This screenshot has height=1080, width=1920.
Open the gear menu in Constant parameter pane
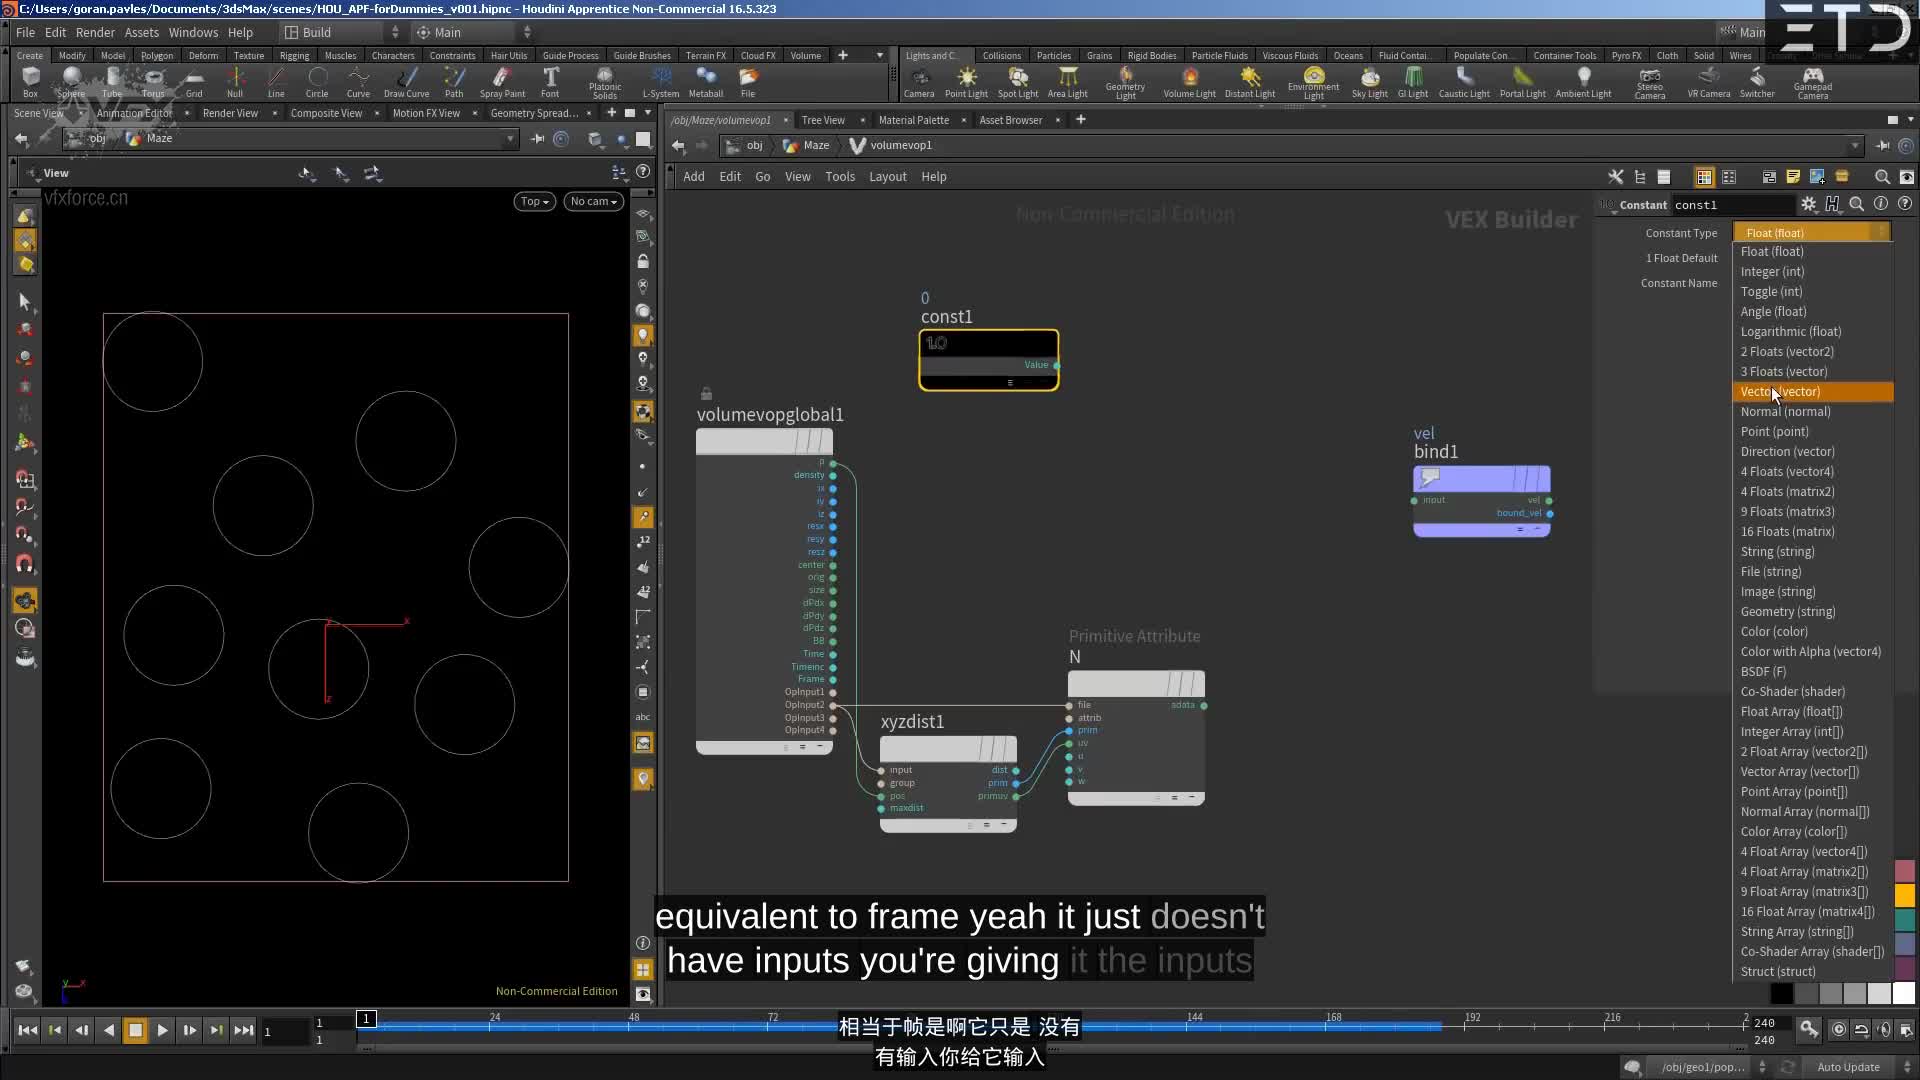click(x=1809, y=204)
